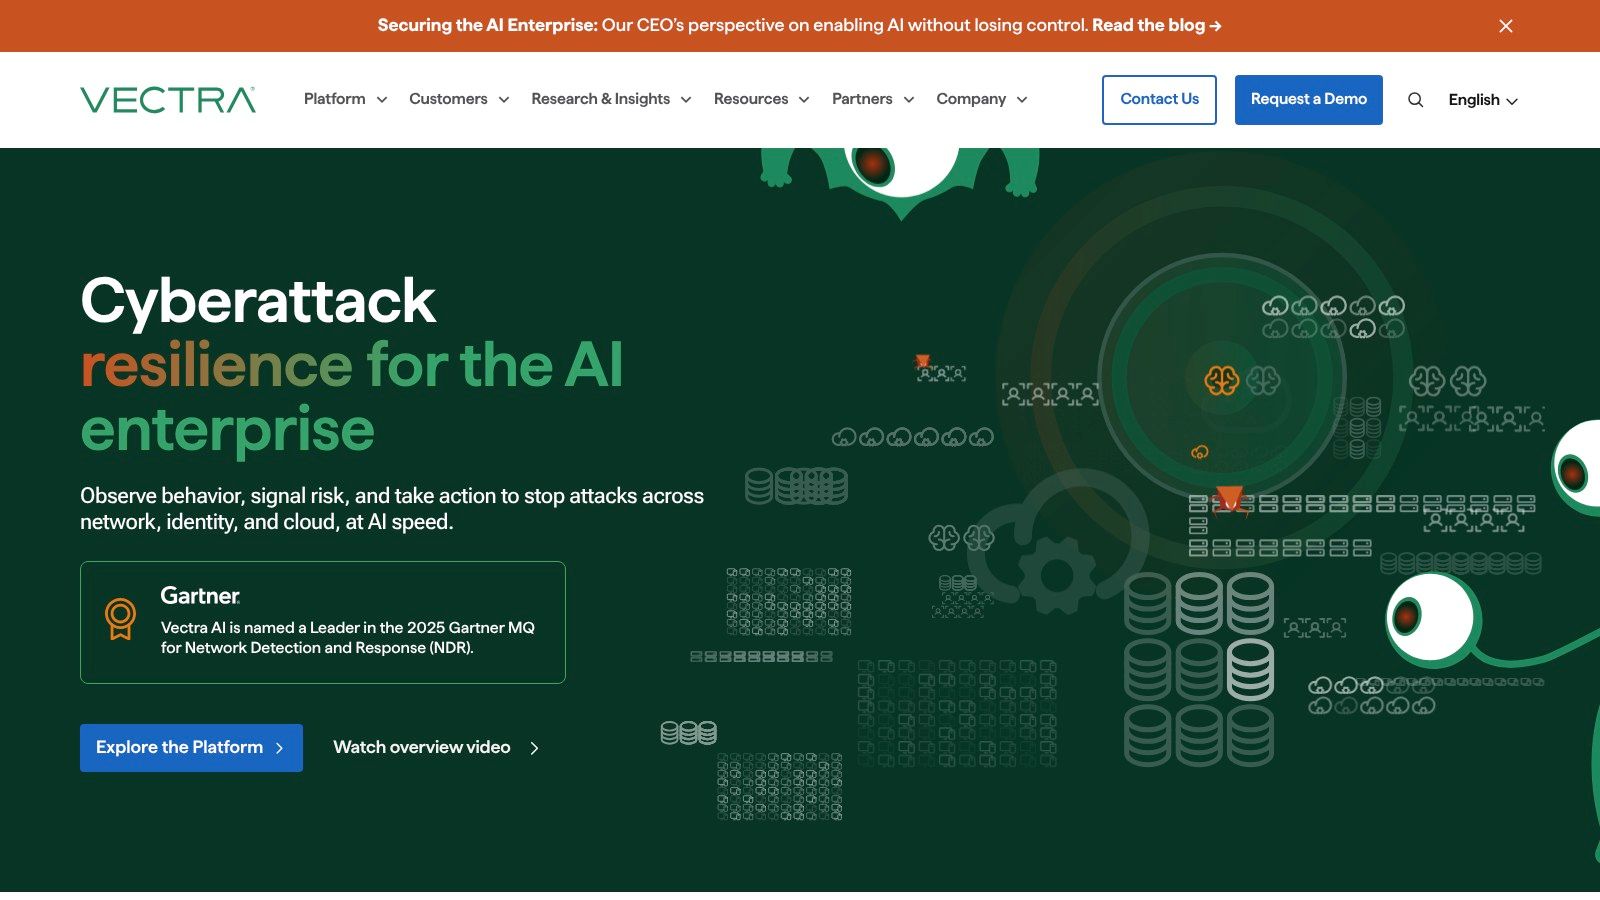
Task: Click the Contact Us button
Action: tap(1159, 100)
